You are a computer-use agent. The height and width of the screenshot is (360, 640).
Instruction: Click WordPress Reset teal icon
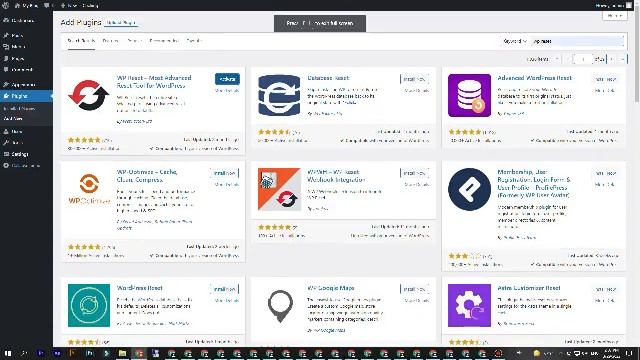point(89,305)
